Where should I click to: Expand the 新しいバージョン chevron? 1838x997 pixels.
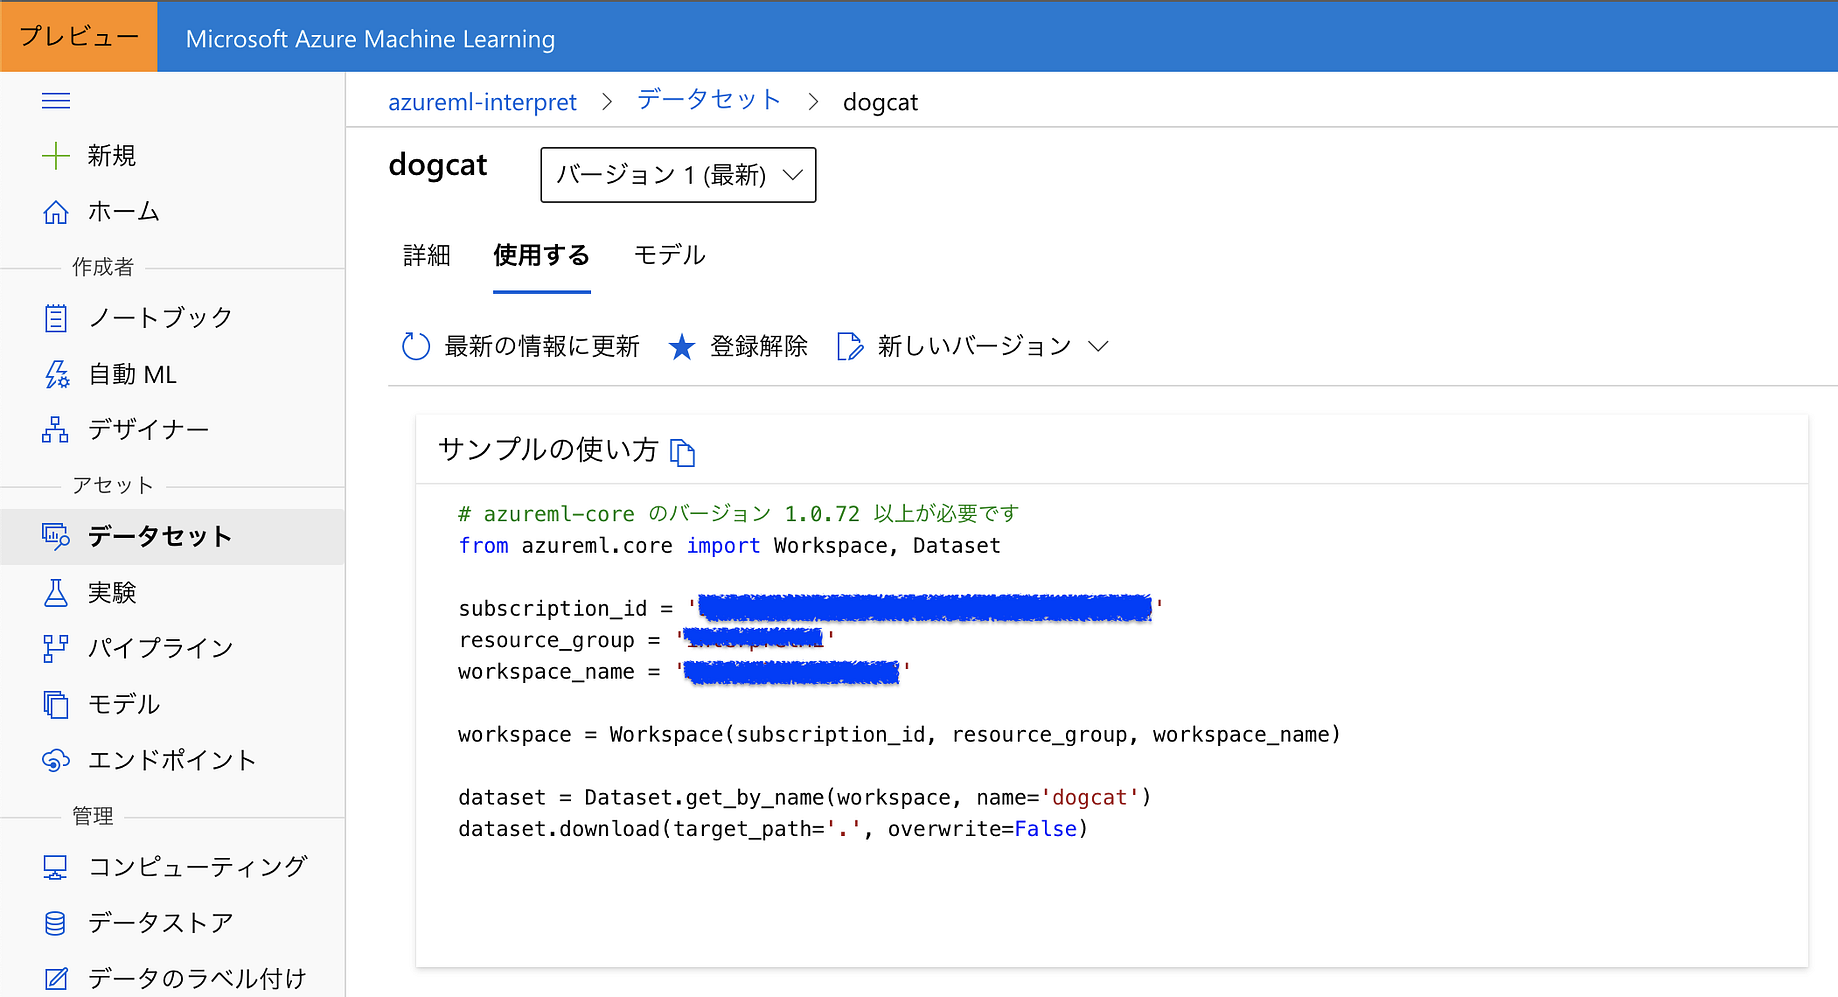(x=1099, y=346)
